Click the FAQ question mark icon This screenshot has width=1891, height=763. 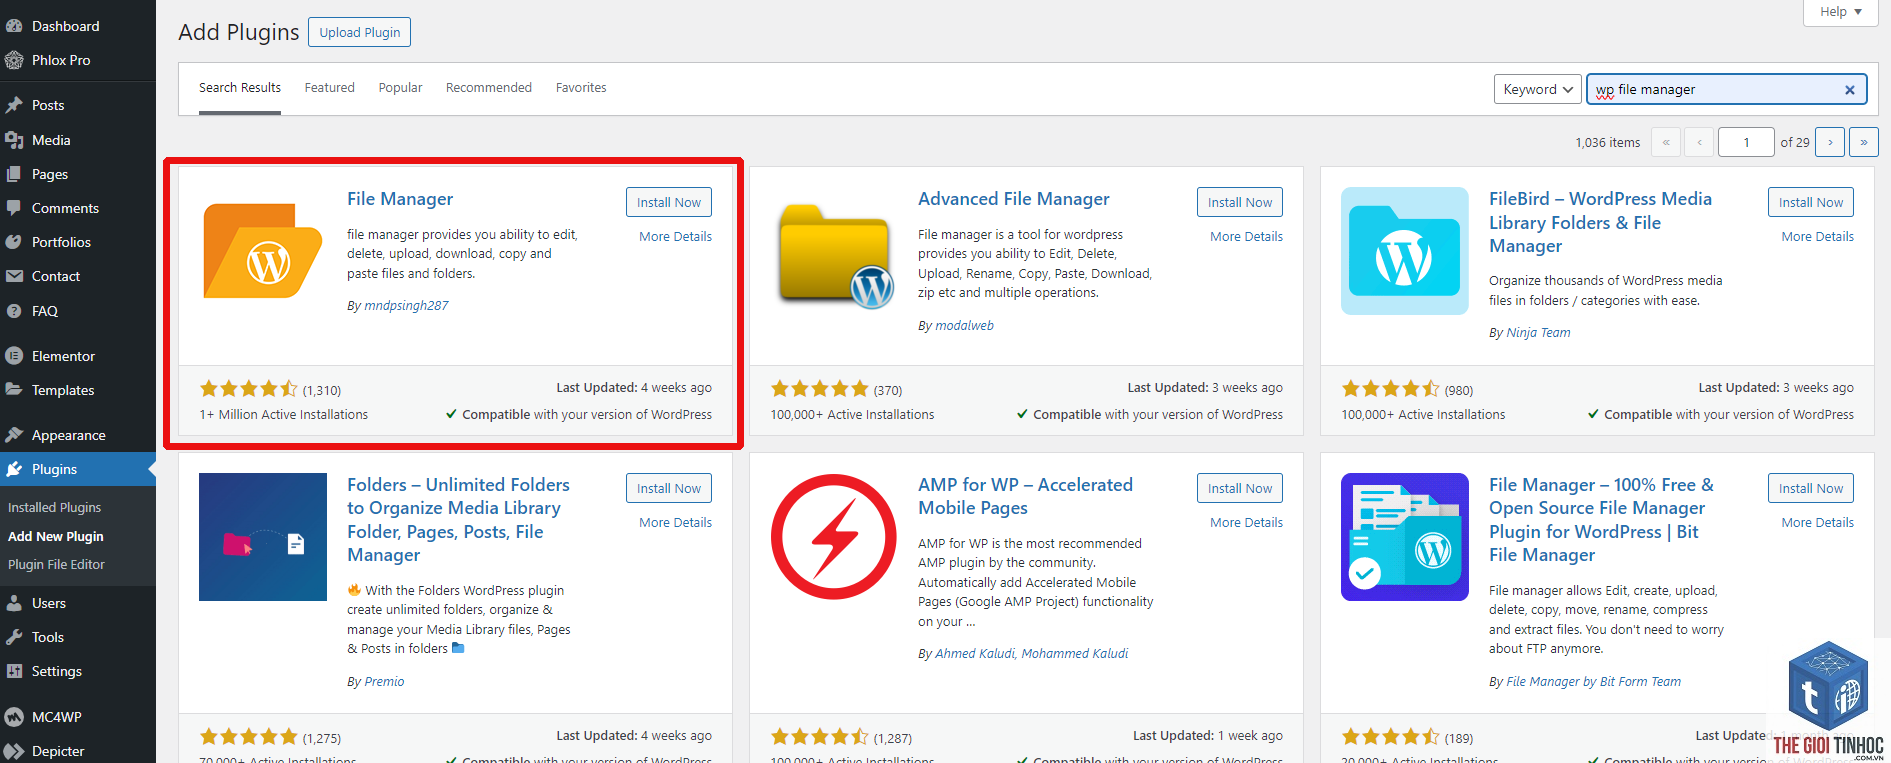coord(14,311)
